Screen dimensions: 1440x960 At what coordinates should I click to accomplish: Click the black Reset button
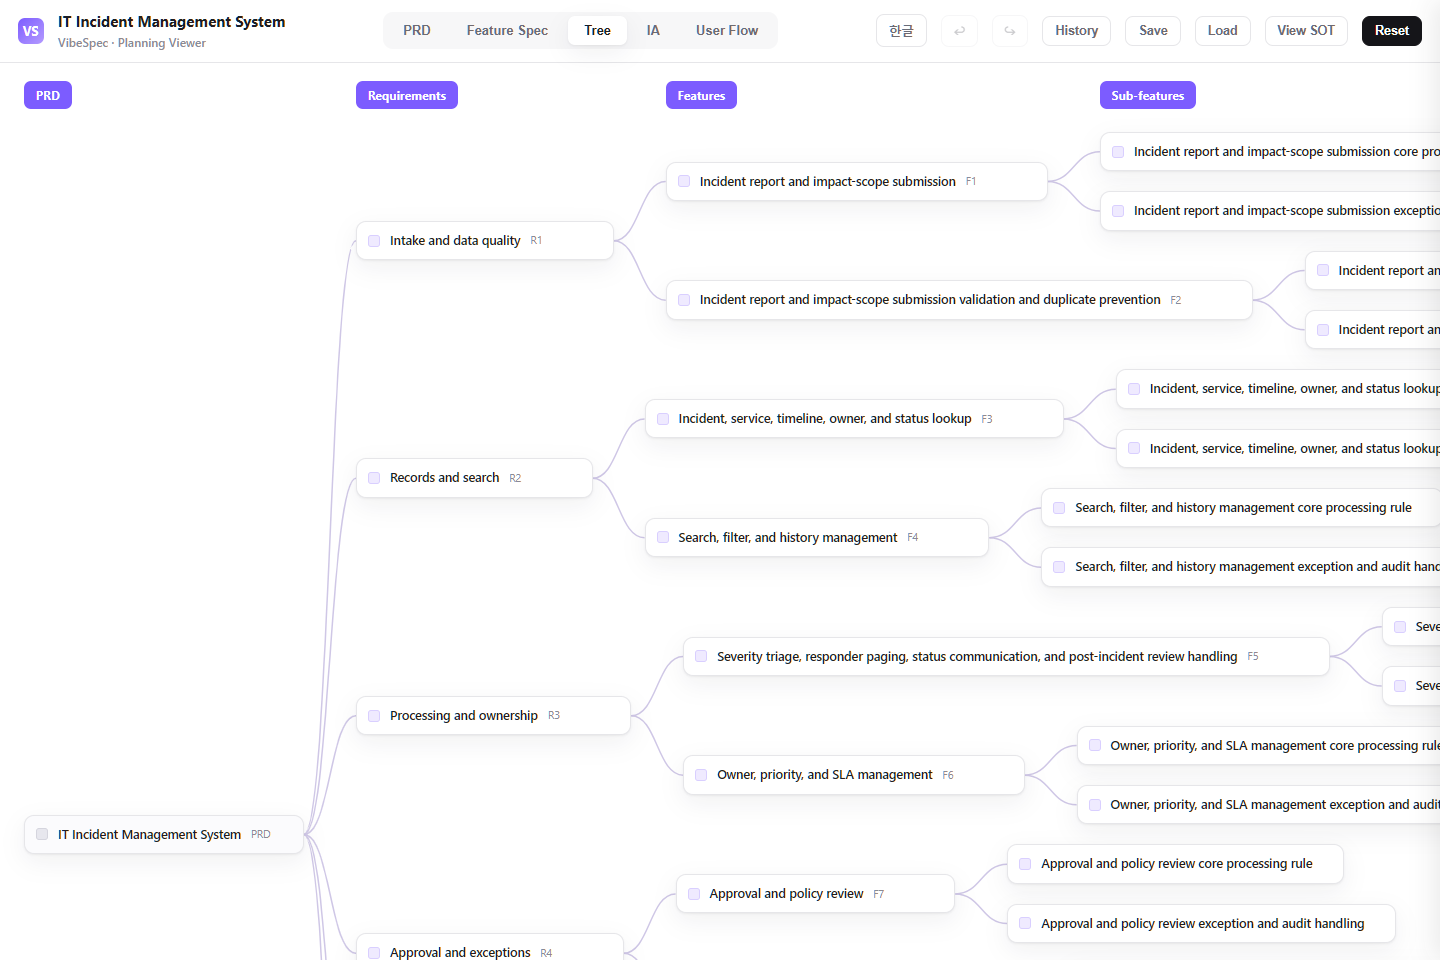pyautogui.click(x=1391, y=31)
